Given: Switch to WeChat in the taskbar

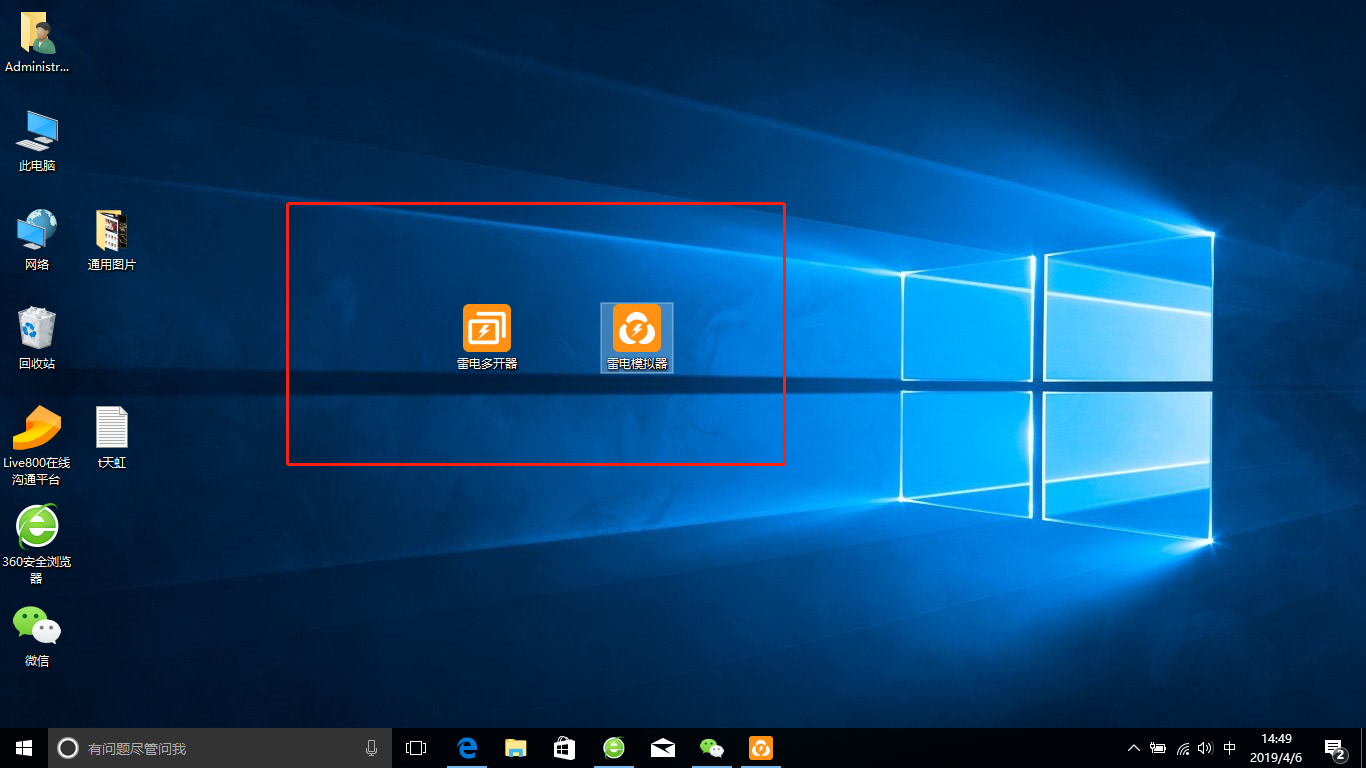Looking at the screenshot, I should [x=711, y=748].
